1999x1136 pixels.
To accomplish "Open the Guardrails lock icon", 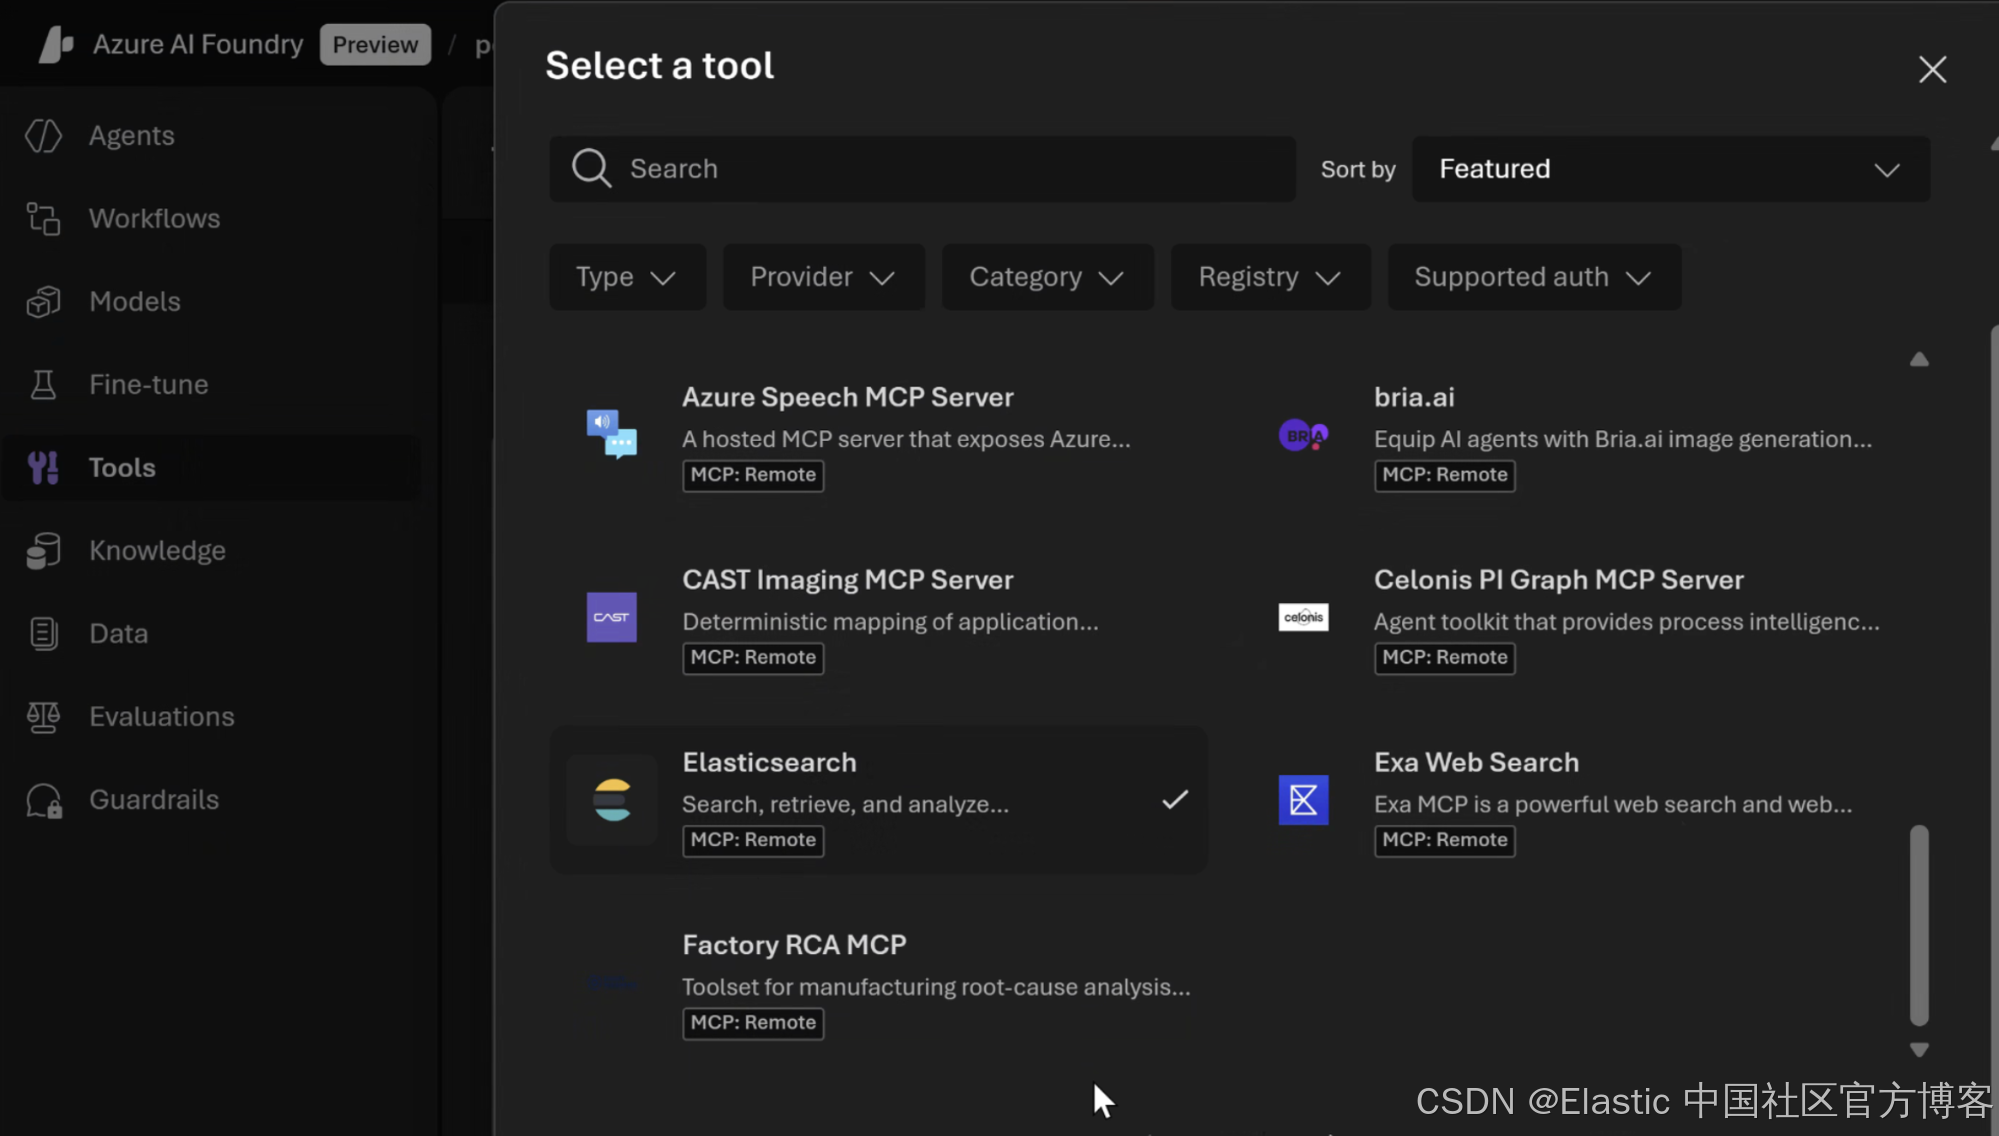I will tap(43, 801).
